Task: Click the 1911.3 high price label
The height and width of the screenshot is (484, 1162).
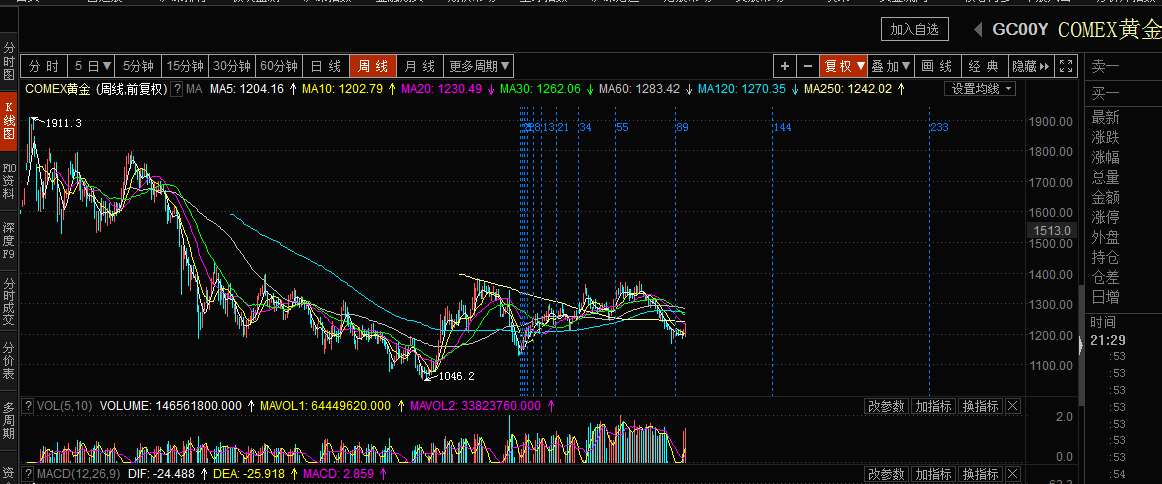Action: click(x=64, y=123)
